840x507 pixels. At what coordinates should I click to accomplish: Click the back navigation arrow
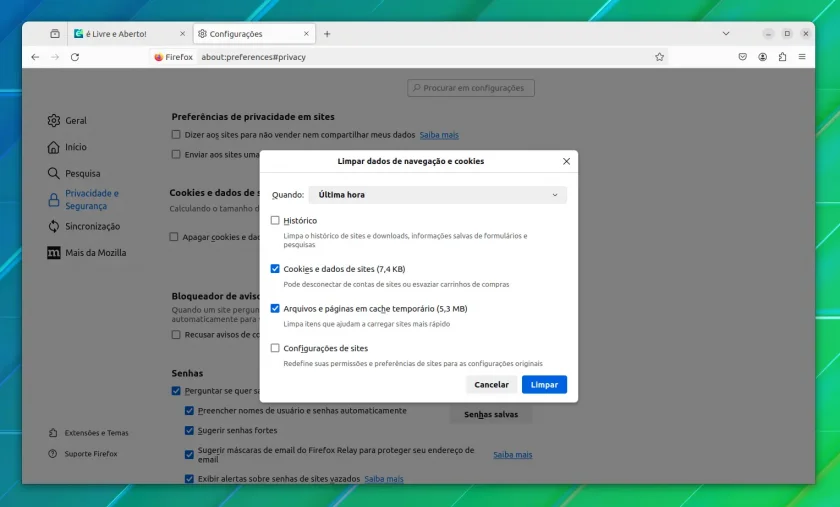(x=35, y=57)
